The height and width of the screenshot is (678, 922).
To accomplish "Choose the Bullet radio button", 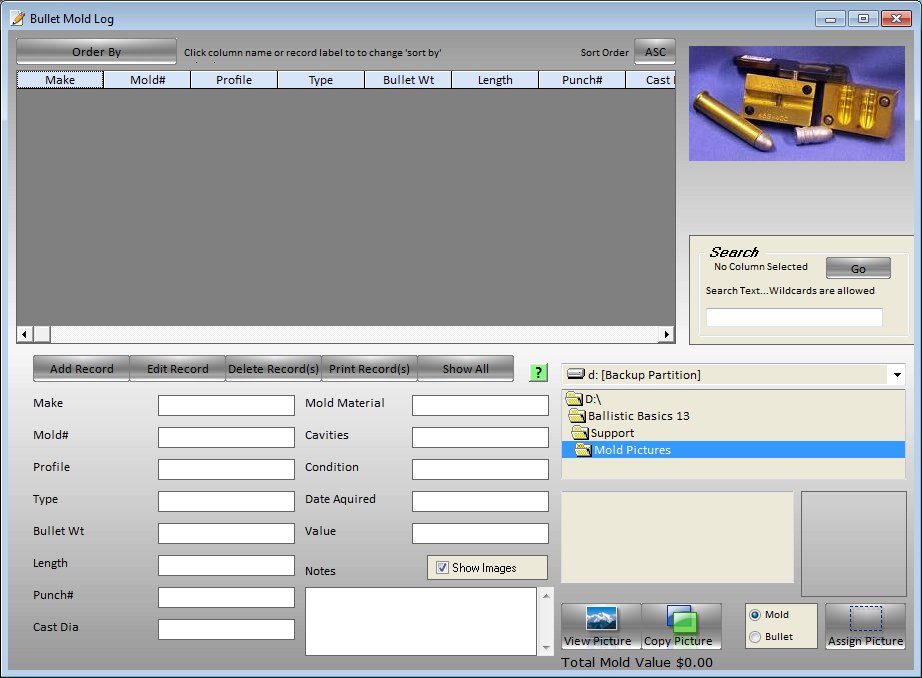I will click(x=755, y=636).
